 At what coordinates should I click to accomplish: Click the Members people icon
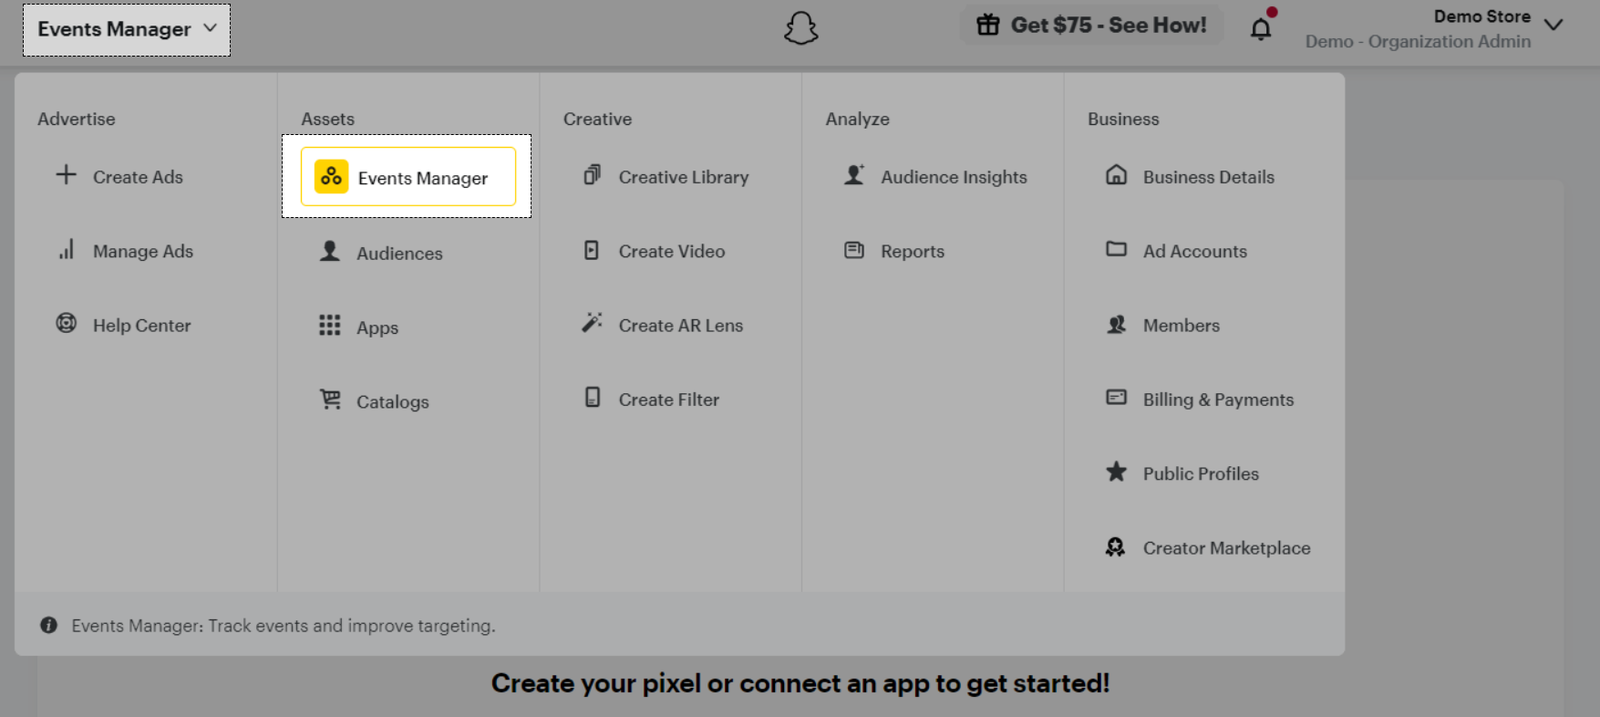tap(1116, 324)
